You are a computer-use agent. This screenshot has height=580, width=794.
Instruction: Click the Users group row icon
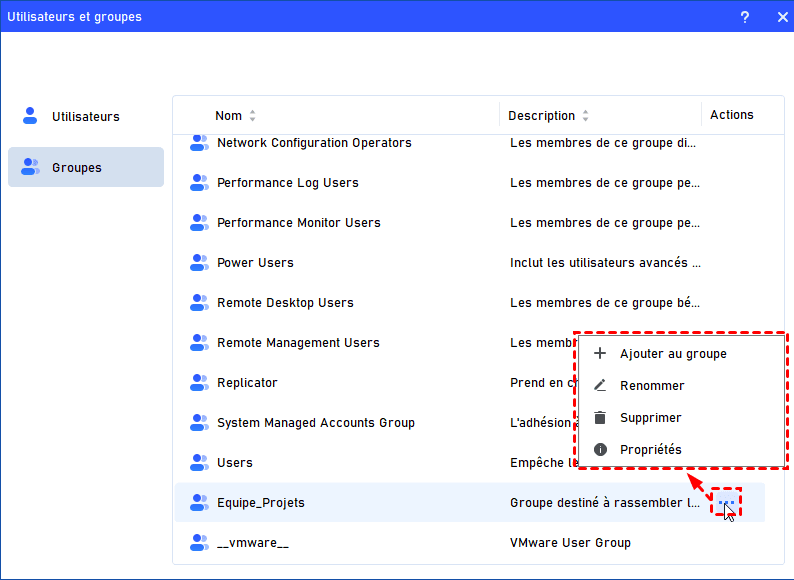(x=199, y=463)
